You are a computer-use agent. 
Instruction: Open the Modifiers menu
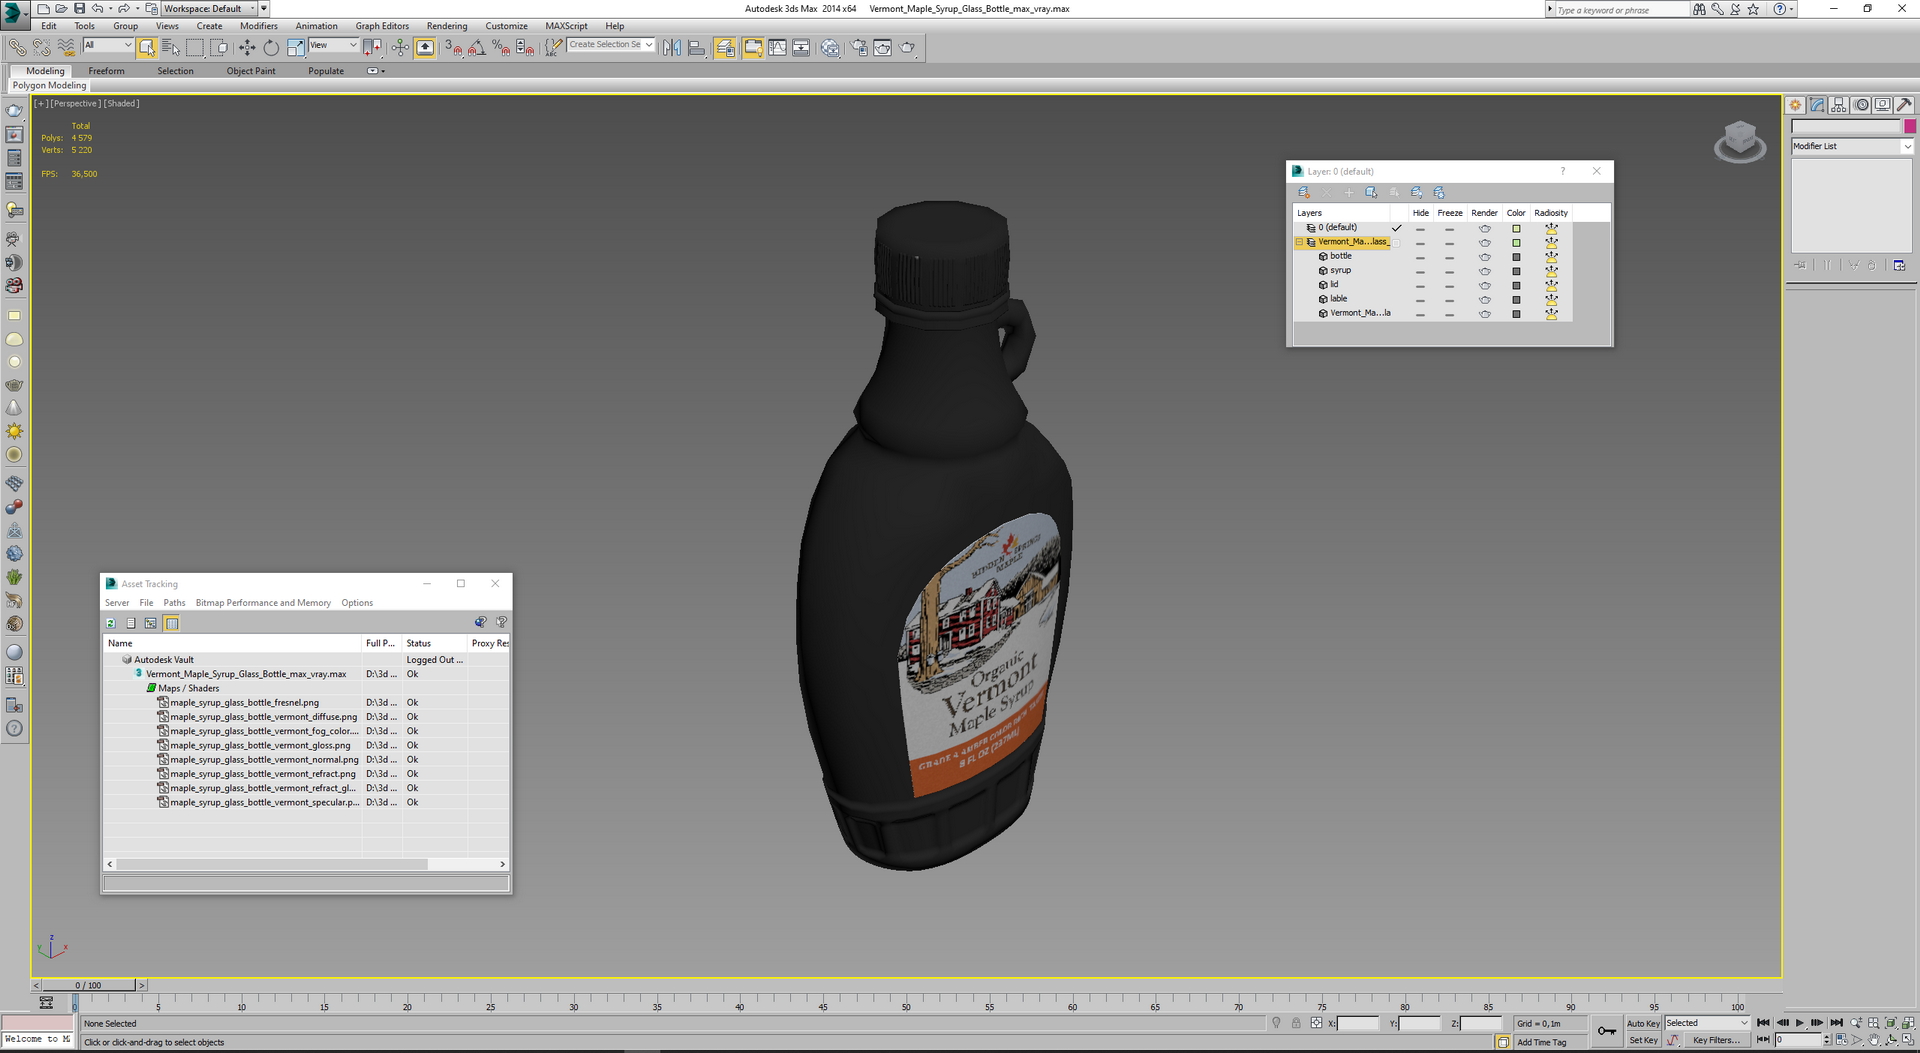click(258, 26)
